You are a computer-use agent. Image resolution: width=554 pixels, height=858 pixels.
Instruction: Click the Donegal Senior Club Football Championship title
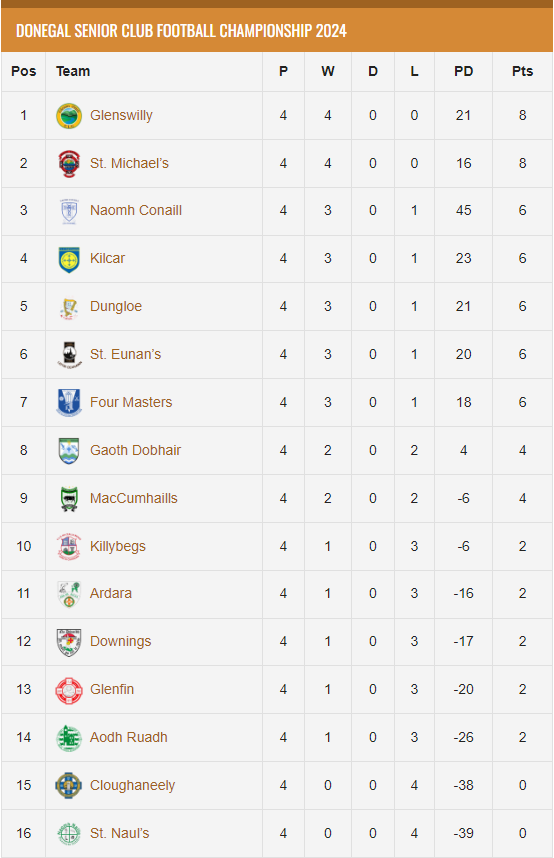(x=181, y=31)
